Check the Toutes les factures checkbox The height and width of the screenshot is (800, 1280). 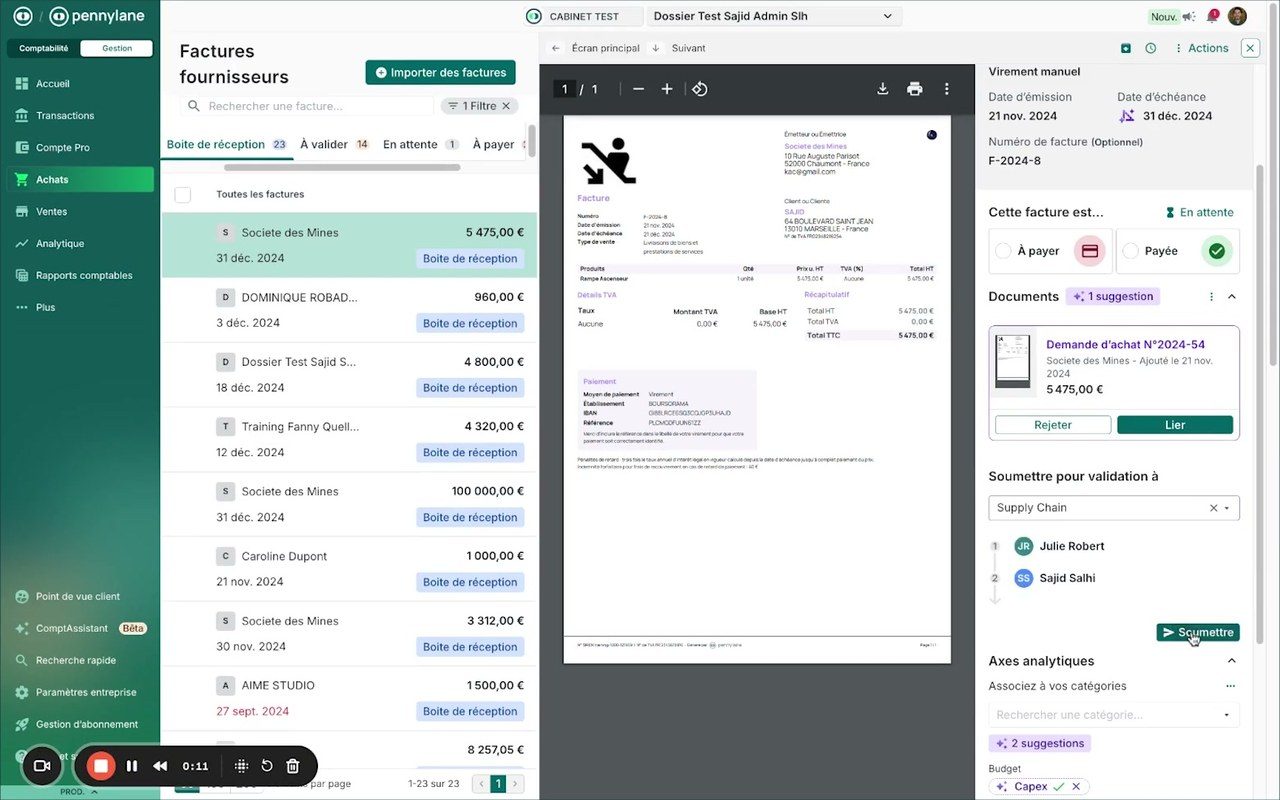(183, 195)
